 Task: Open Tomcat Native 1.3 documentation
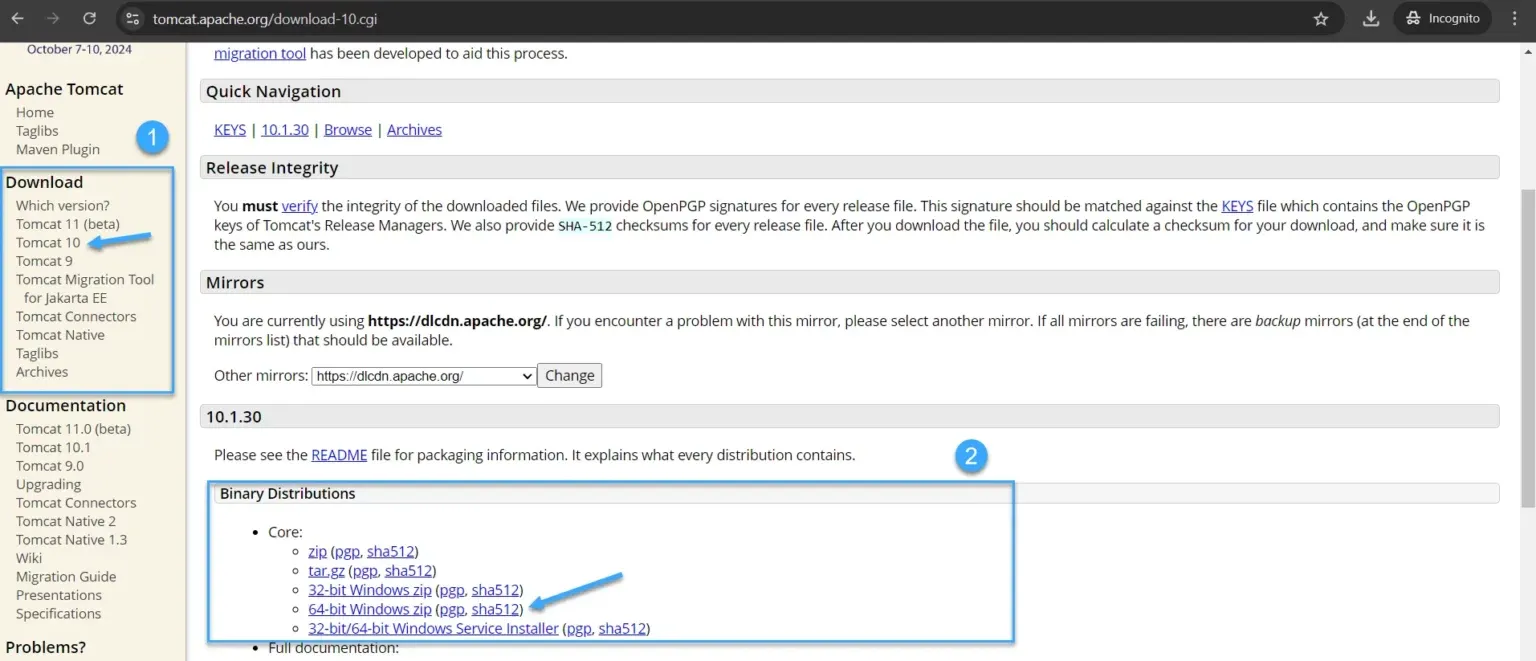click(71, 540)
